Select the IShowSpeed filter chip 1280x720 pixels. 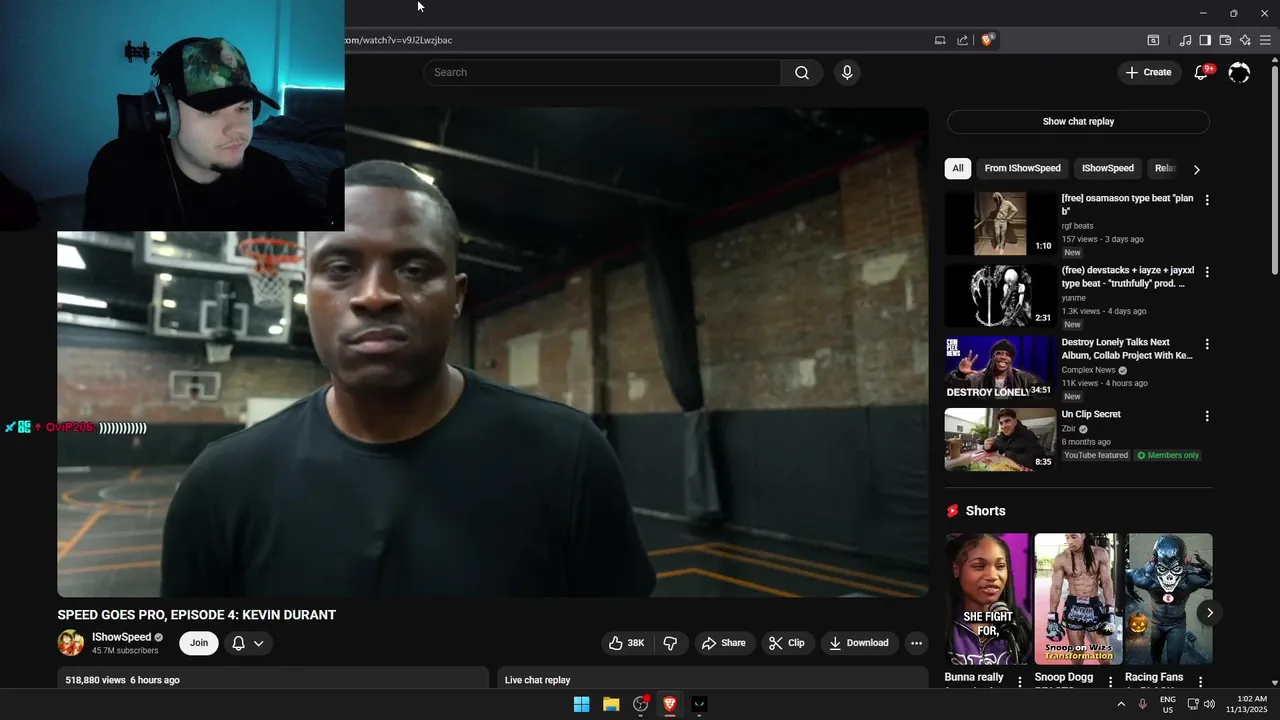tap(1108, 168)
